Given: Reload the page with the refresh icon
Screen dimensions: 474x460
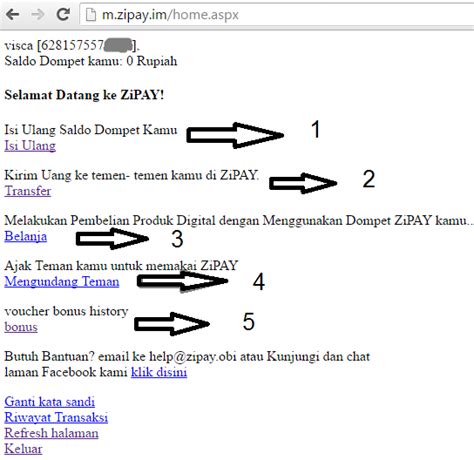Looking at the screenshot, I should 63,14.
